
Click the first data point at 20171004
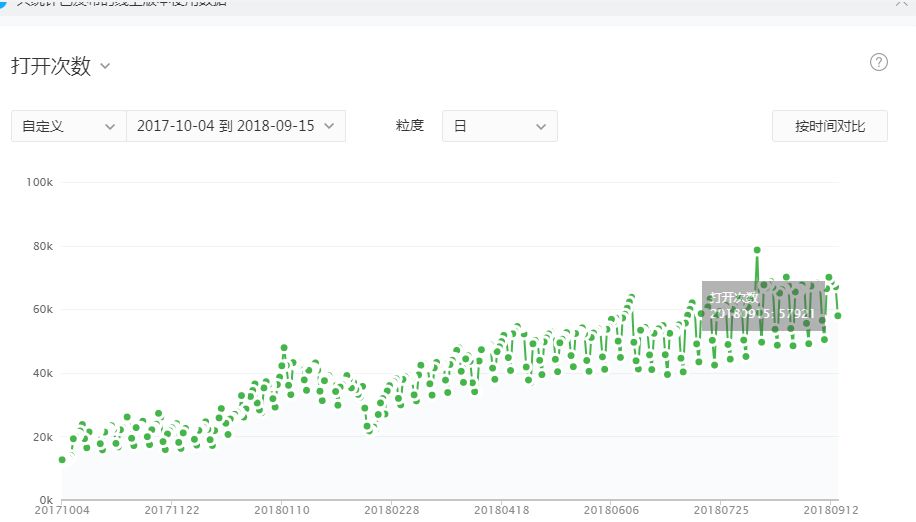click(63, 460)
